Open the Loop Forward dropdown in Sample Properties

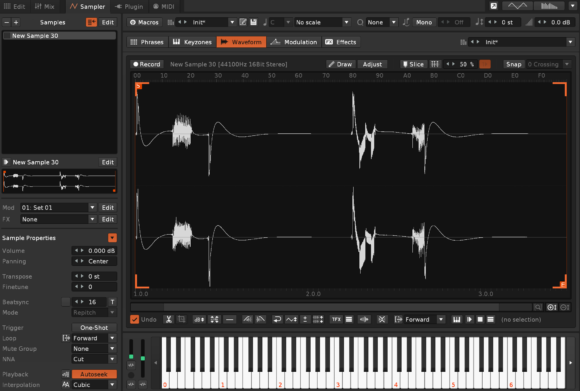coord(94,338)
